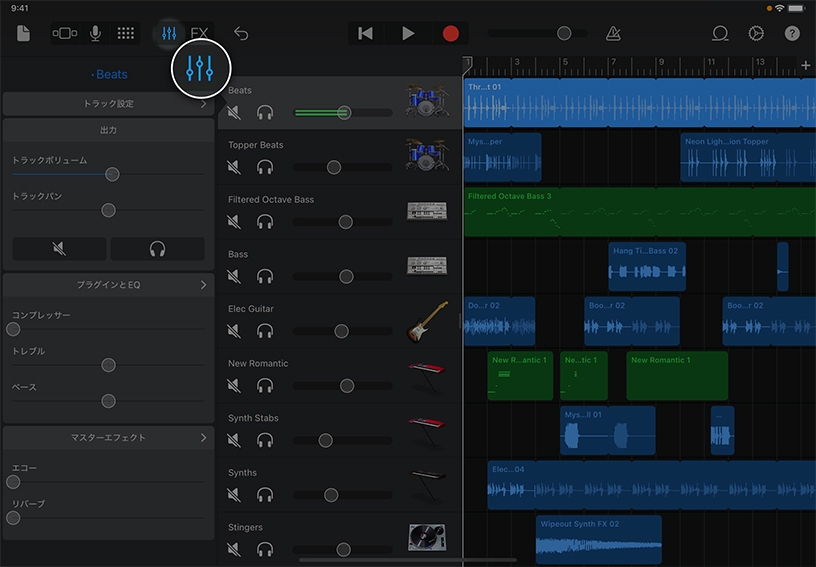Start recording with the red record button
Image resolution: width=816 pixels, height=567 pixels.
point(450,33)
